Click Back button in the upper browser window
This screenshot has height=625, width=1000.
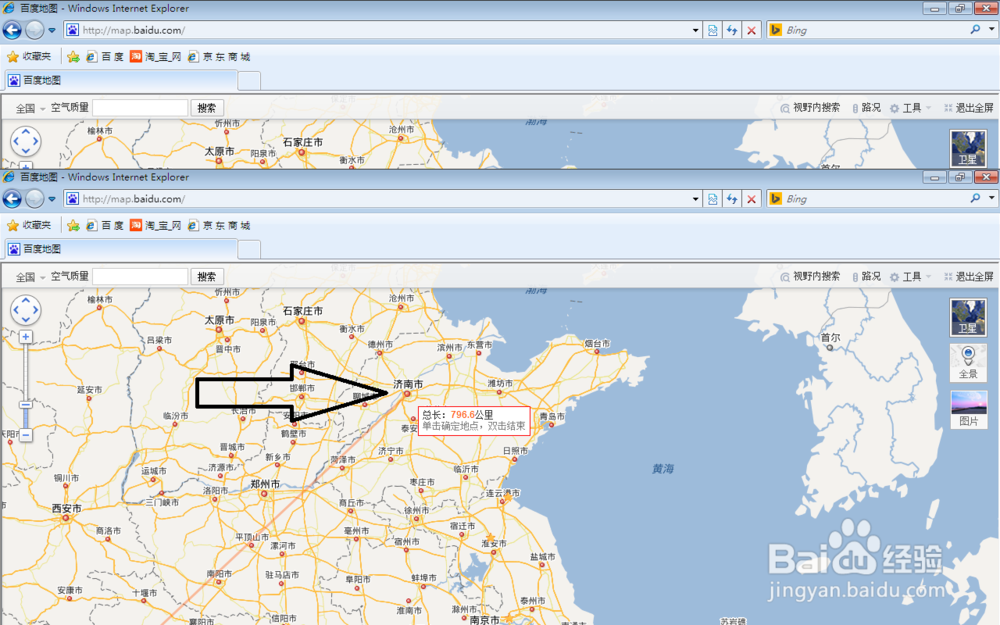coord(12,30)
